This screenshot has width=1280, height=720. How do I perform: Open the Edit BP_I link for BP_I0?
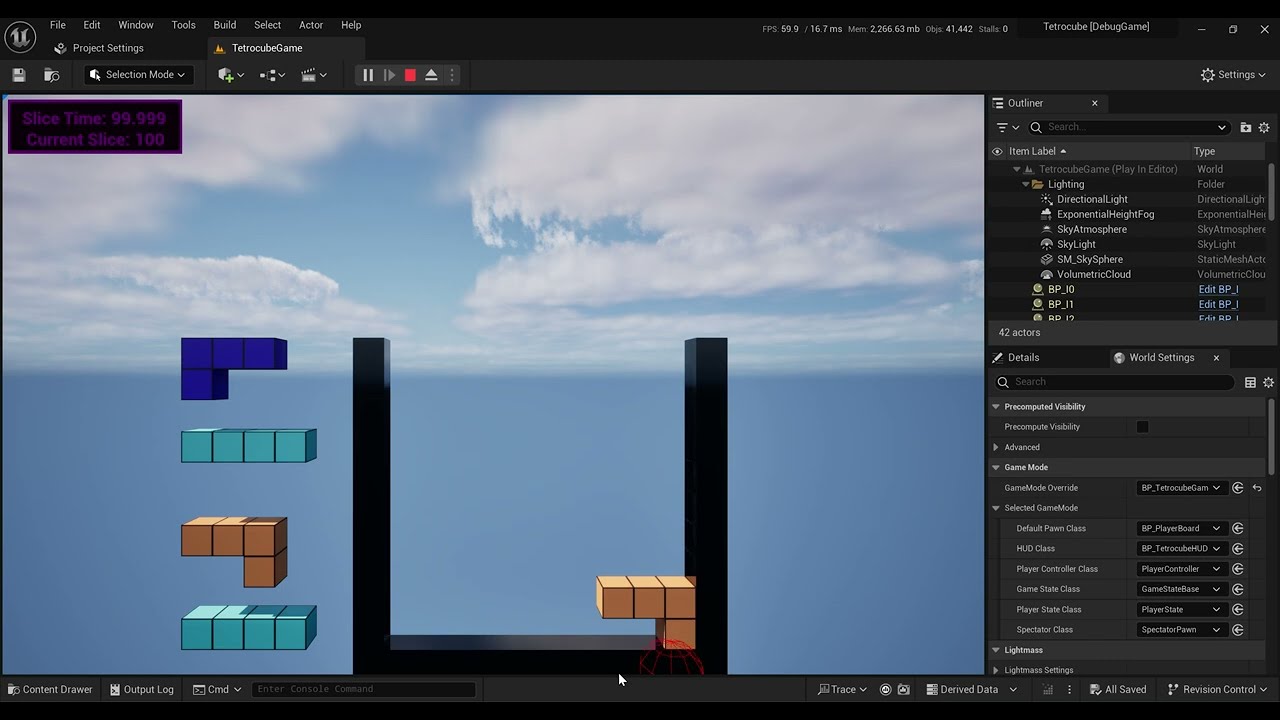(x=1218, y=289)
